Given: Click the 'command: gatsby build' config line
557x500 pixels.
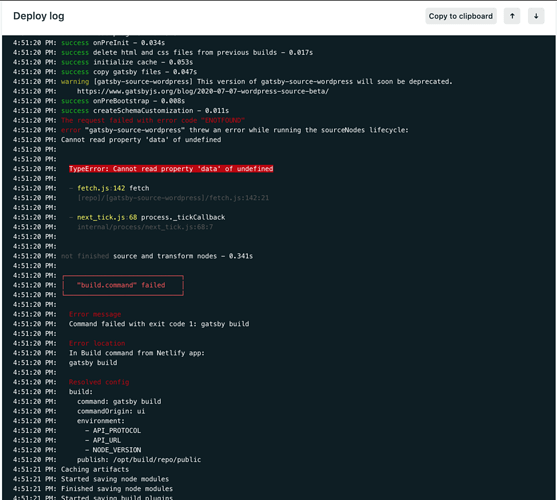Looking at the screenshot, I should tap(119, 402).
